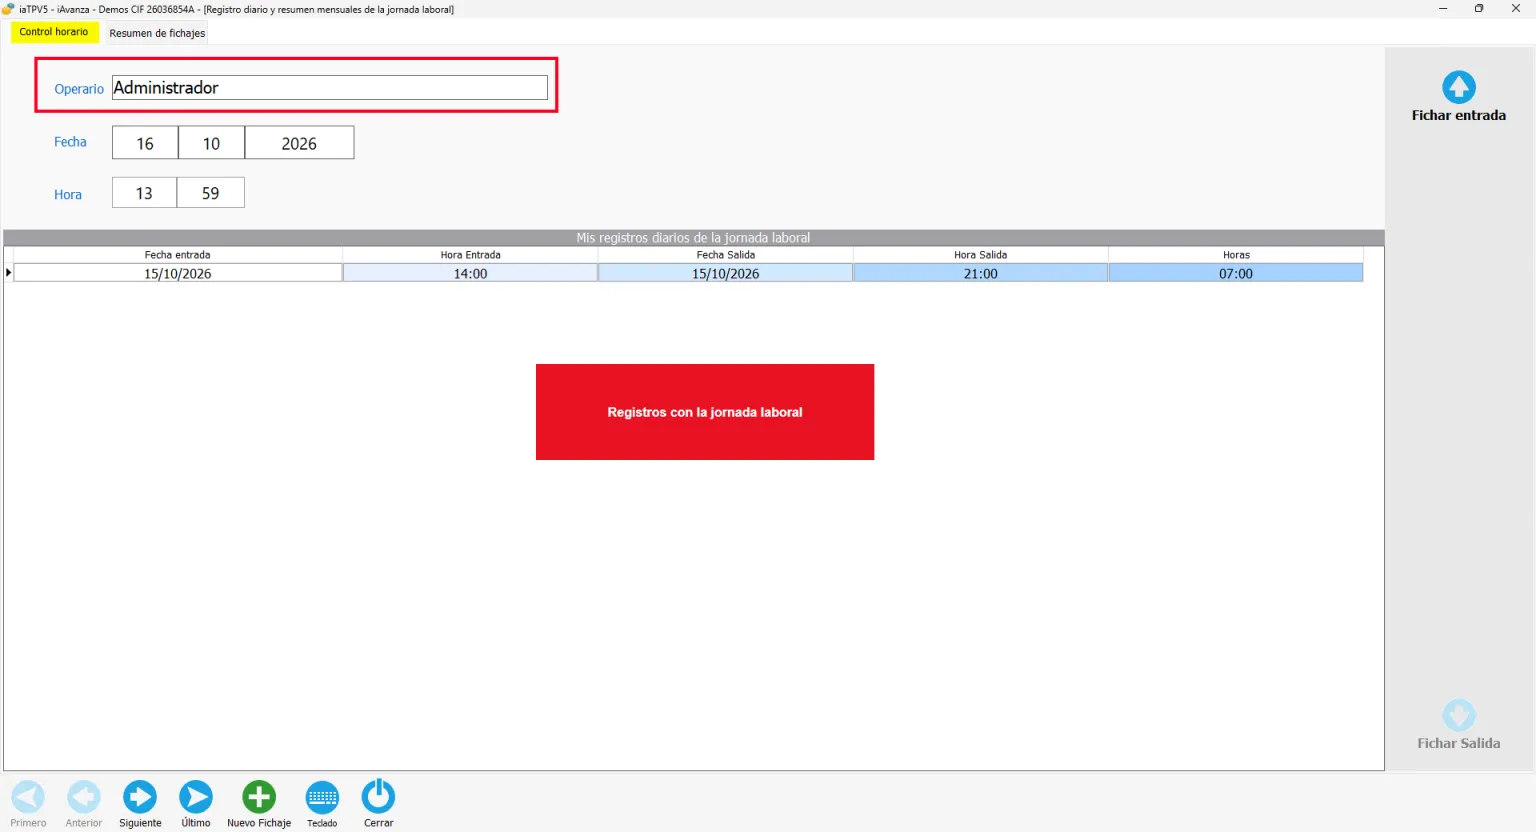Click the red Registros con la jornada laboral box
Image resolution: width=1536 pixels, height=832 pixels.
point(705,412)
